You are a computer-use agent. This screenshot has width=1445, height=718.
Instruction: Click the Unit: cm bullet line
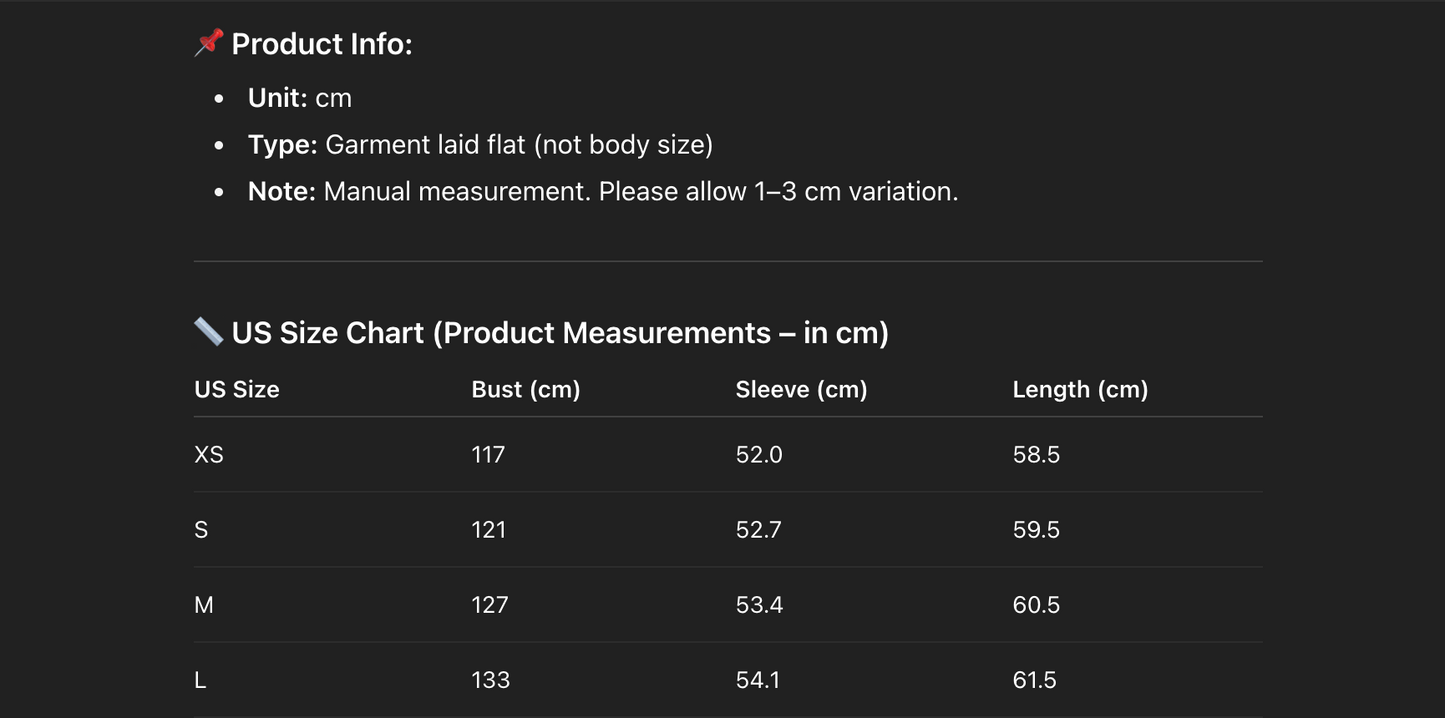pos(300,98)
